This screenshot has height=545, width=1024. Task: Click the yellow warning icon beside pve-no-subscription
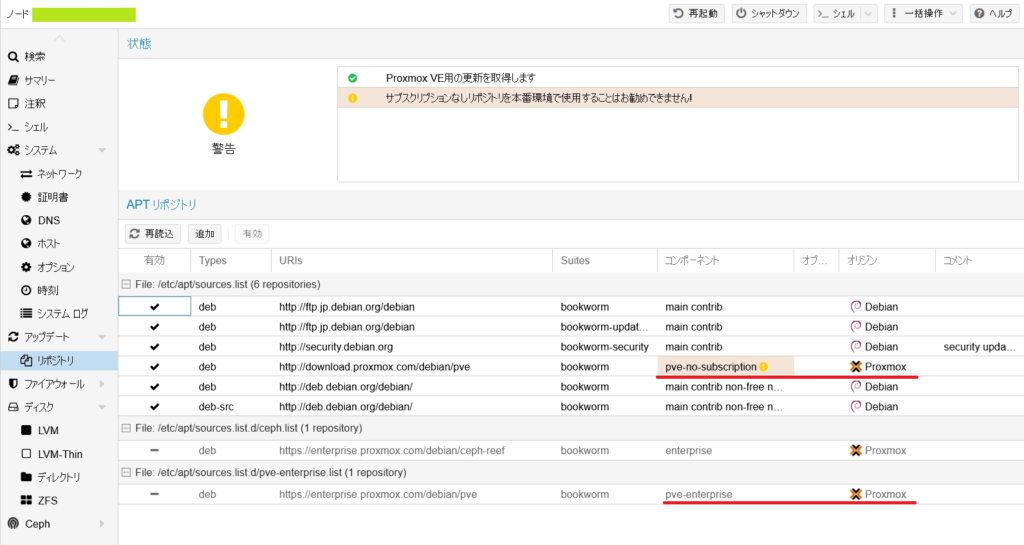click(x=764, y=367)
